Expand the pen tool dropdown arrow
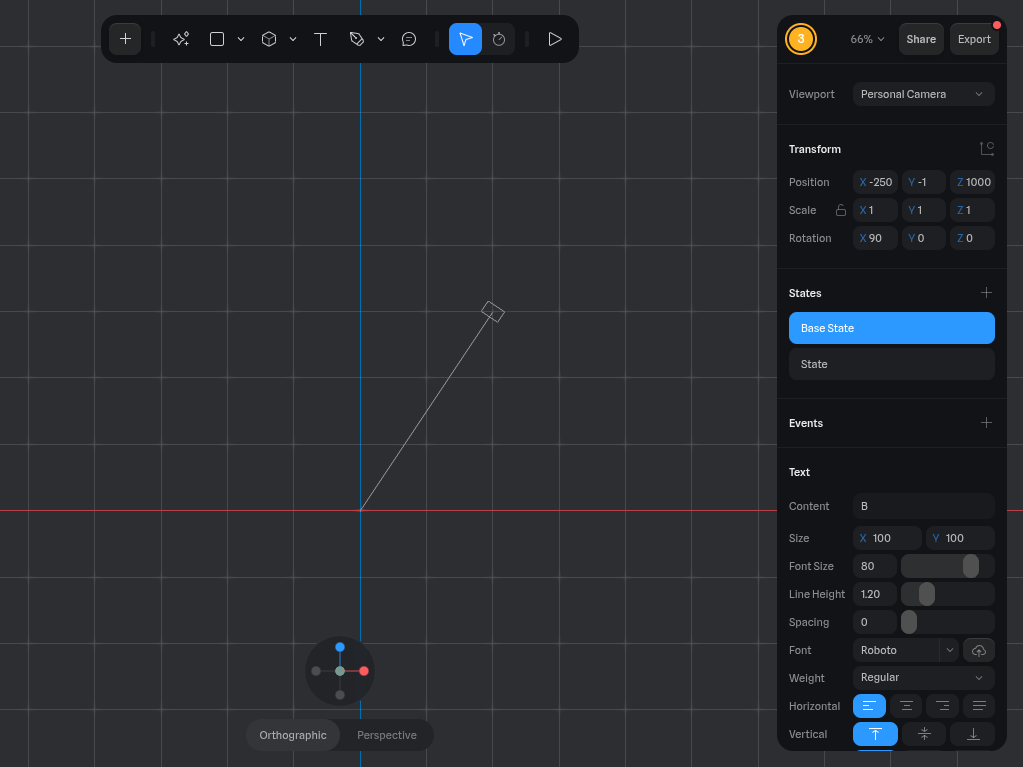 (x=381, y=39)
